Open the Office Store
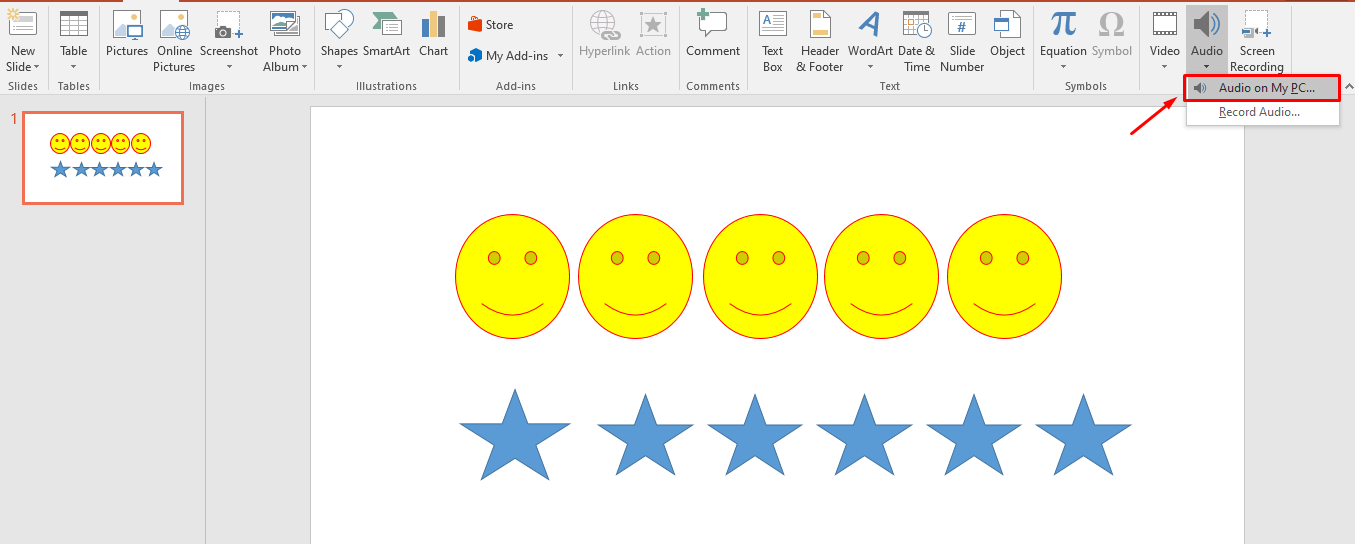The height and width of the screenshot is (544, 1355). click(x=491, y=25)
